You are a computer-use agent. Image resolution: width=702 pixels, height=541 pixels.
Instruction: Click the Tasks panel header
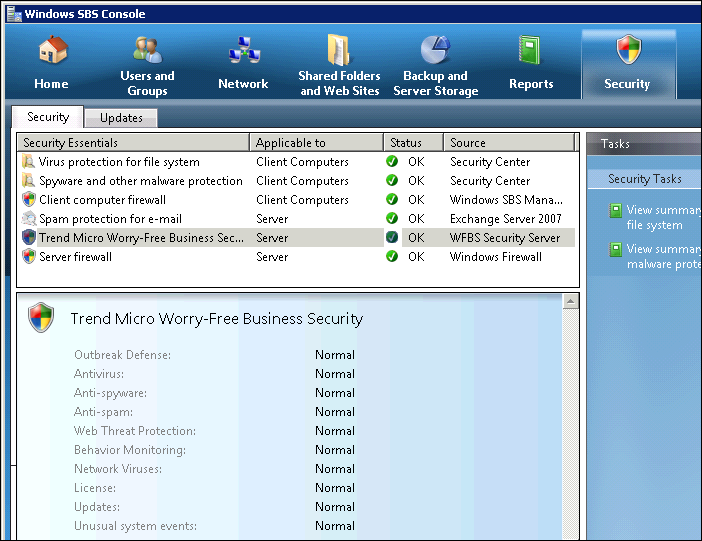[644, 144]
